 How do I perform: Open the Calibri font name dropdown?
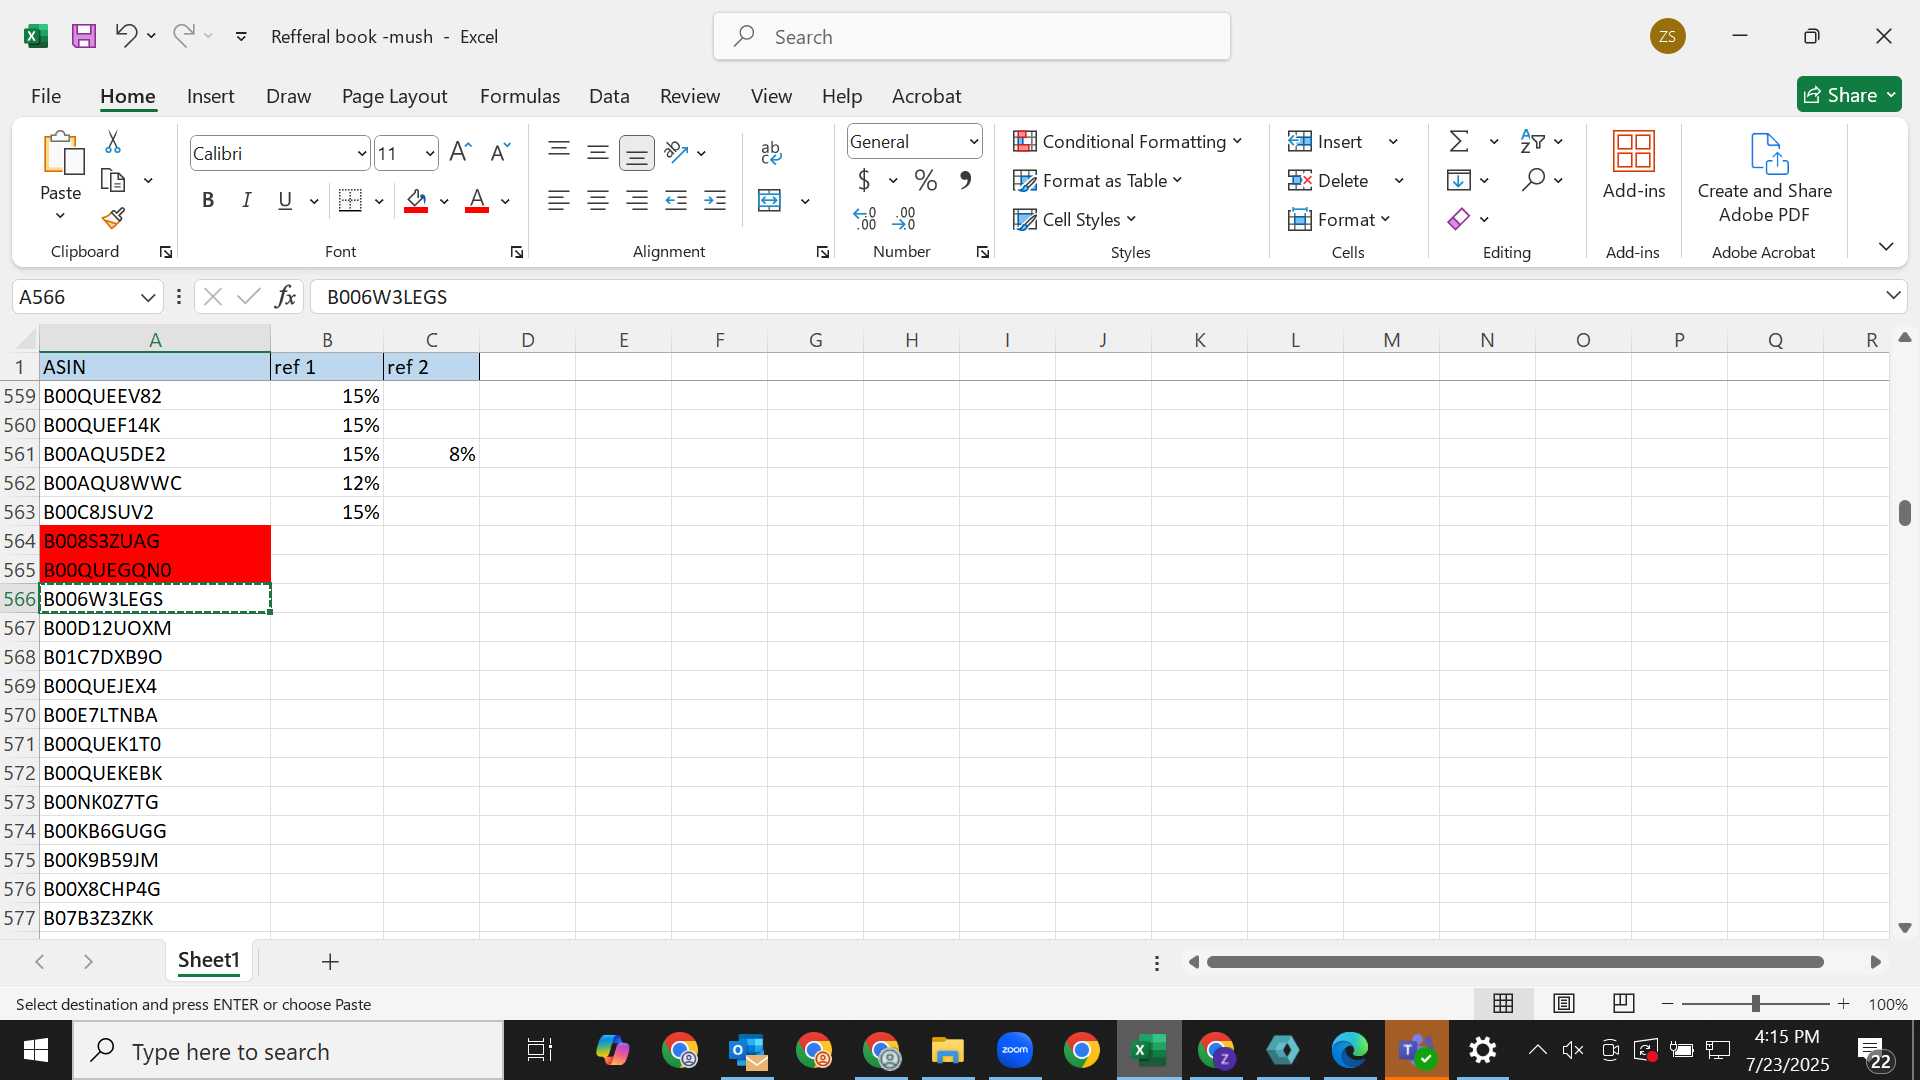pos(361,154)
